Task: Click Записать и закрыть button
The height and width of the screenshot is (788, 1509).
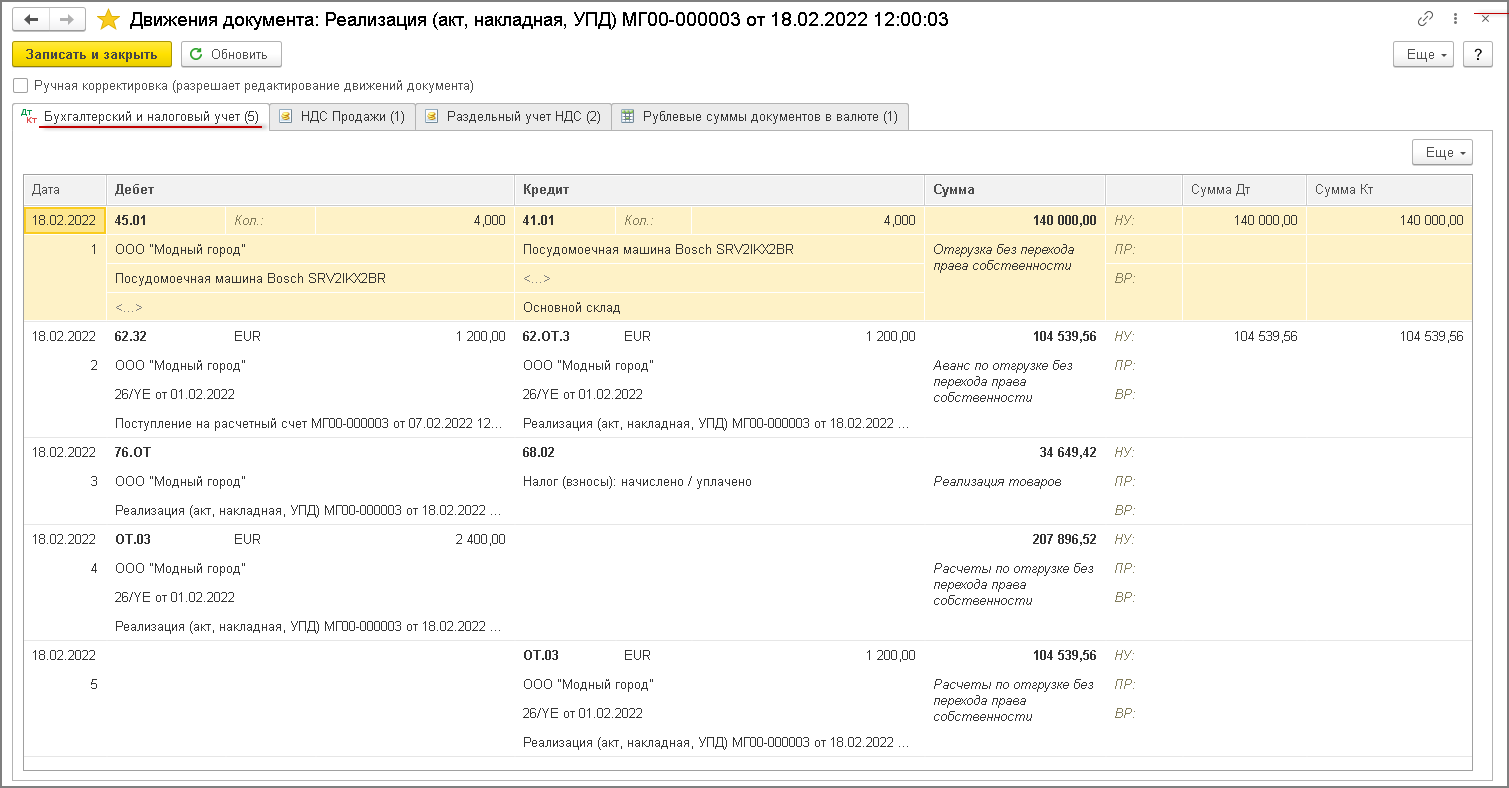Action: 92,55
